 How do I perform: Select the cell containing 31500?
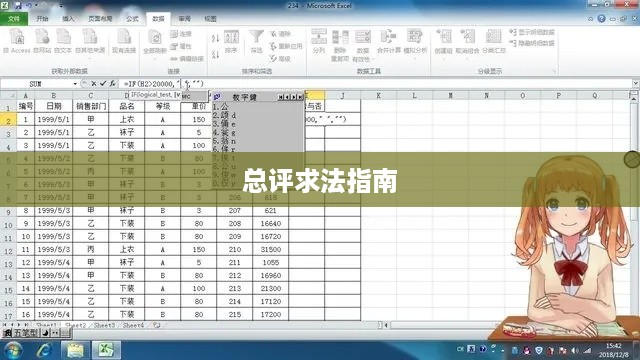pos(270,249)
